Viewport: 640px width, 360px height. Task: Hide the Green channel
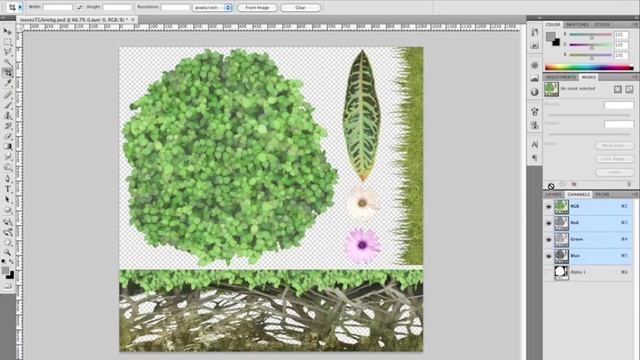(549, 240)
